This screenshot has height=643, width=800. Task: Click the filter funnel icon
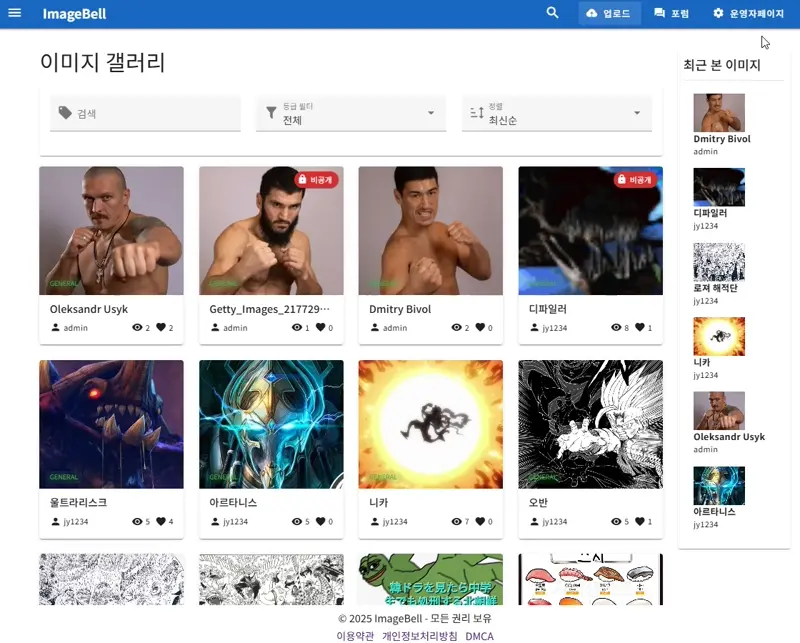pyautogui.click(x=271, y=114)
